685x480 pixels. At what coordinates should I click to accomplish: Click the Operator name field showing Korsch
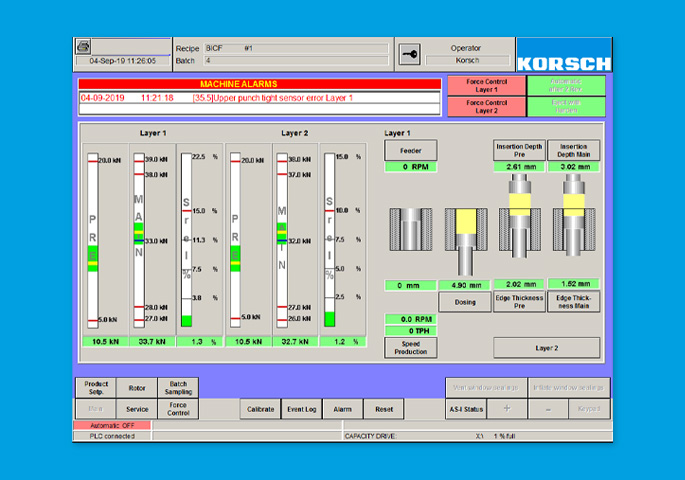(x=467, y=60)
